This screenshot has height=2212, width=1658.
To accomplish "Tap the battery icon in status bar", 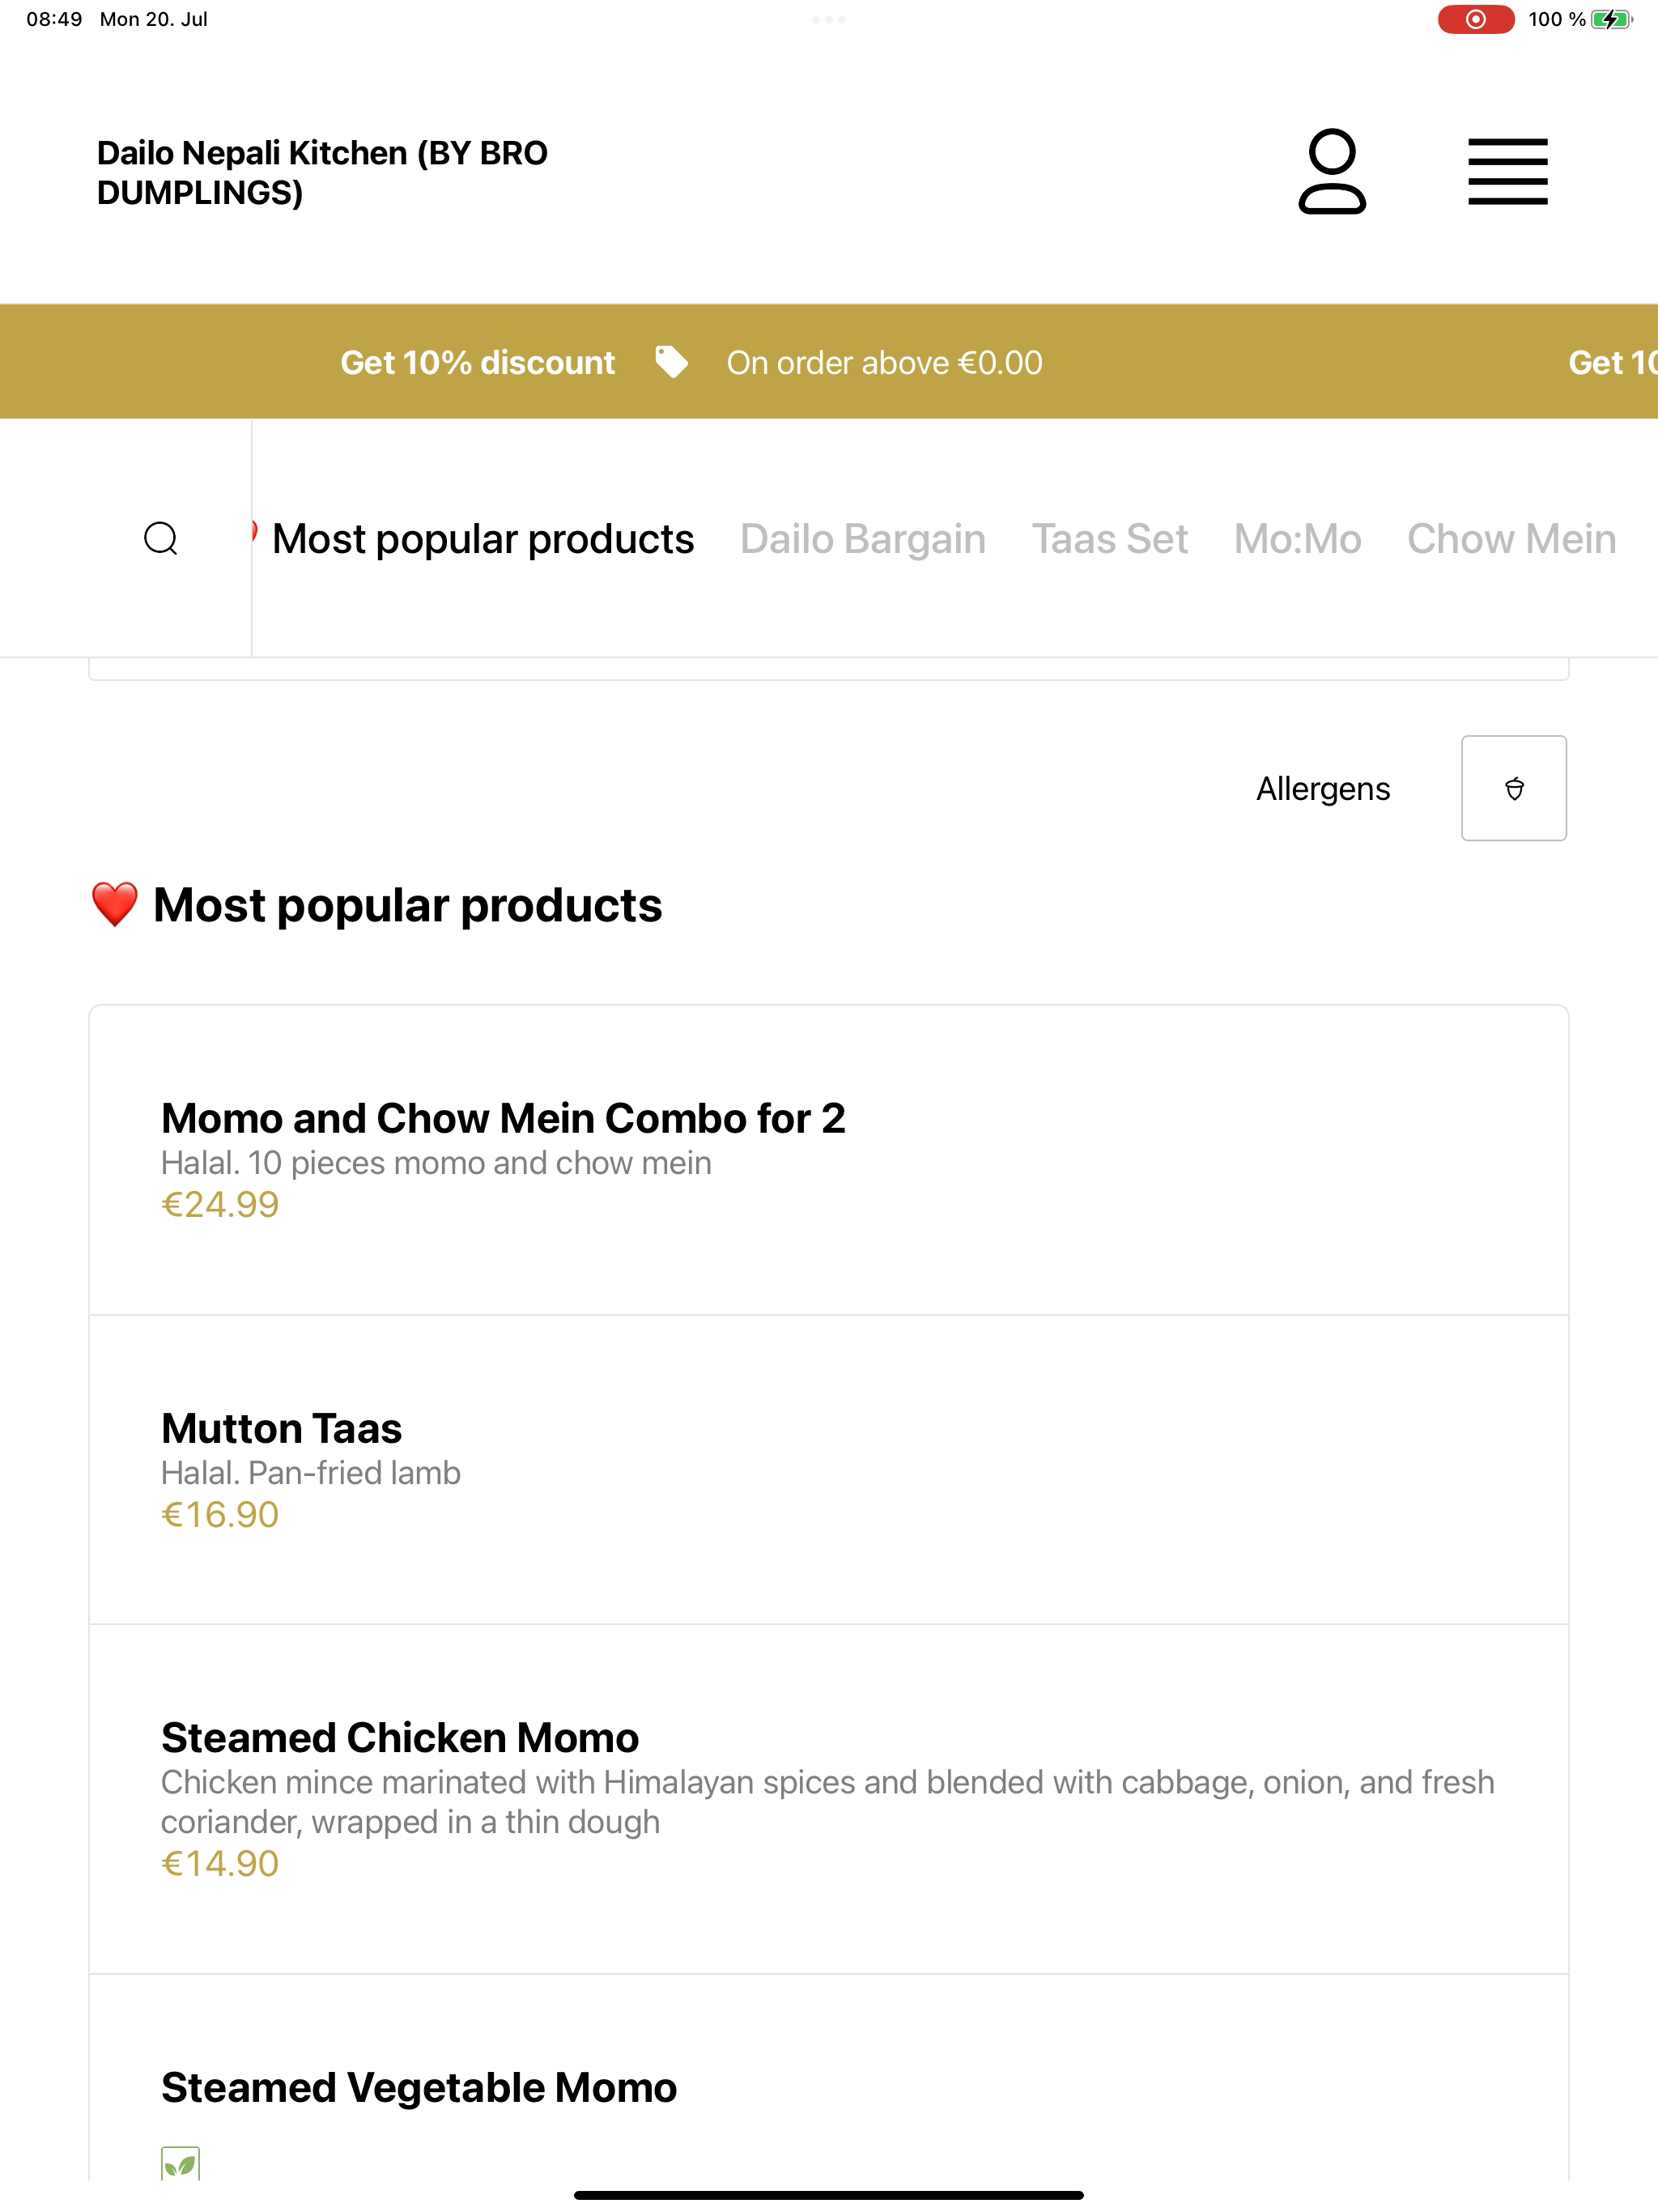I will 1612,19.
